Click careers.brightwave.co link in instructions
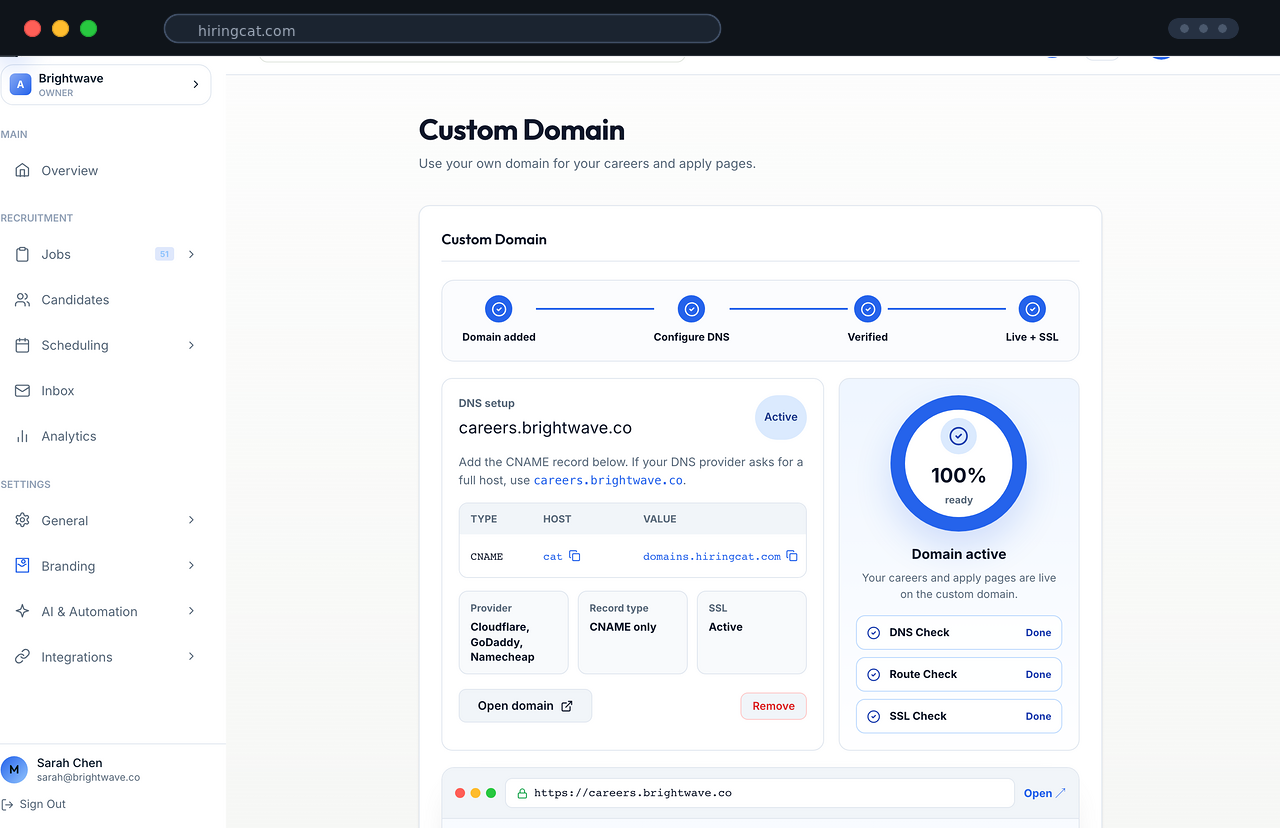Viewport: 1280px width, 828px height. pos(608,480)
